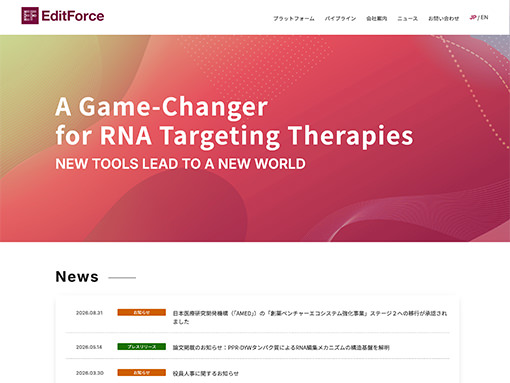Switch the site language to EN
The height and width of the screenshot is (383, 510).
click(484, 18)
